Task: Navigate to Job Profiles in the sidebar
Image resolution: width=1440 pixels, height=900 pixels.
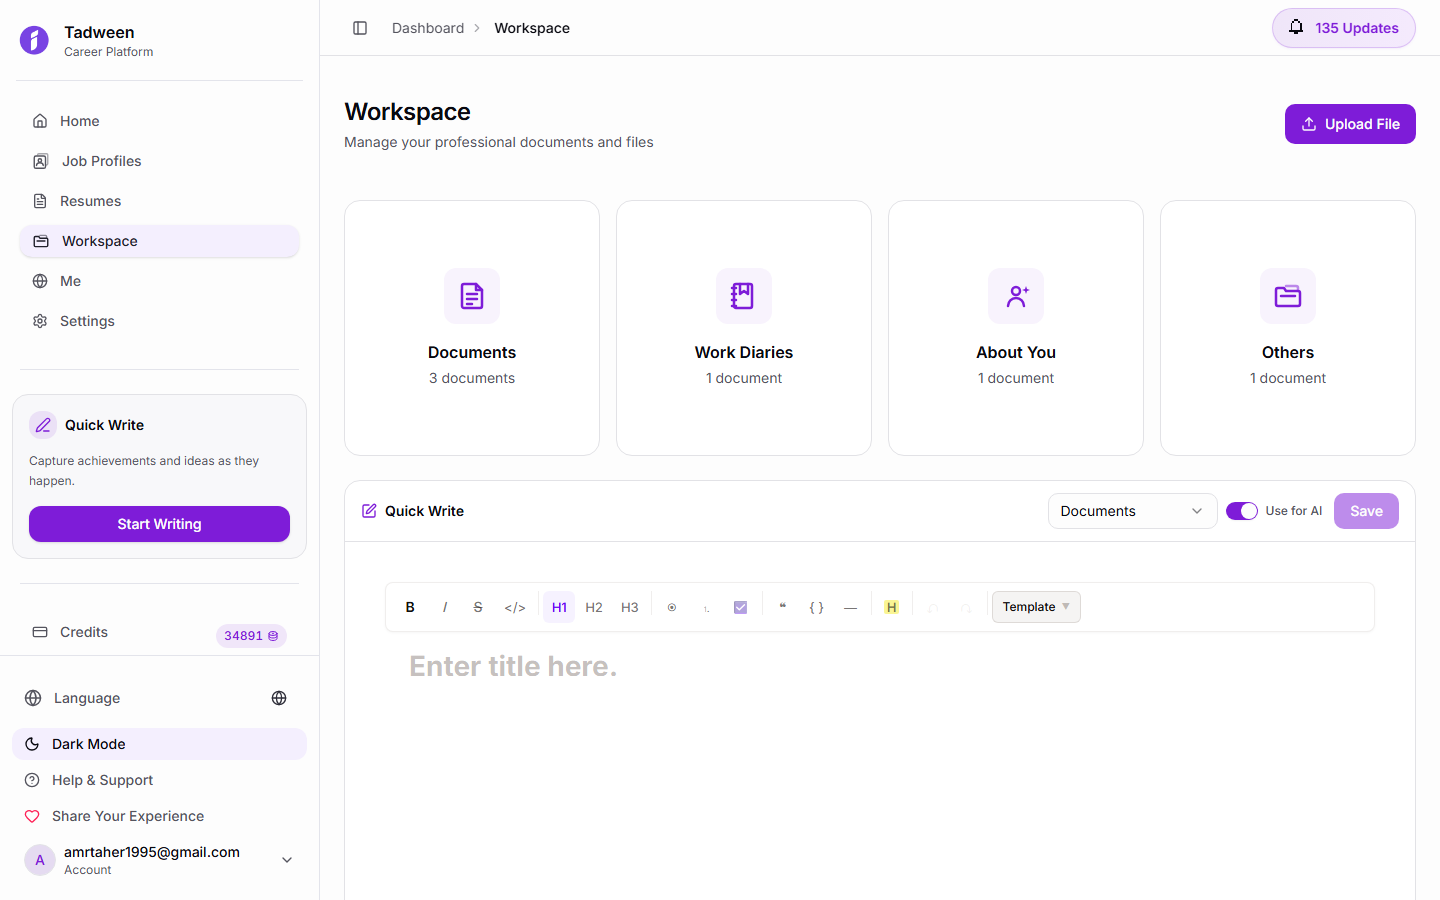Action: [99, 161]
